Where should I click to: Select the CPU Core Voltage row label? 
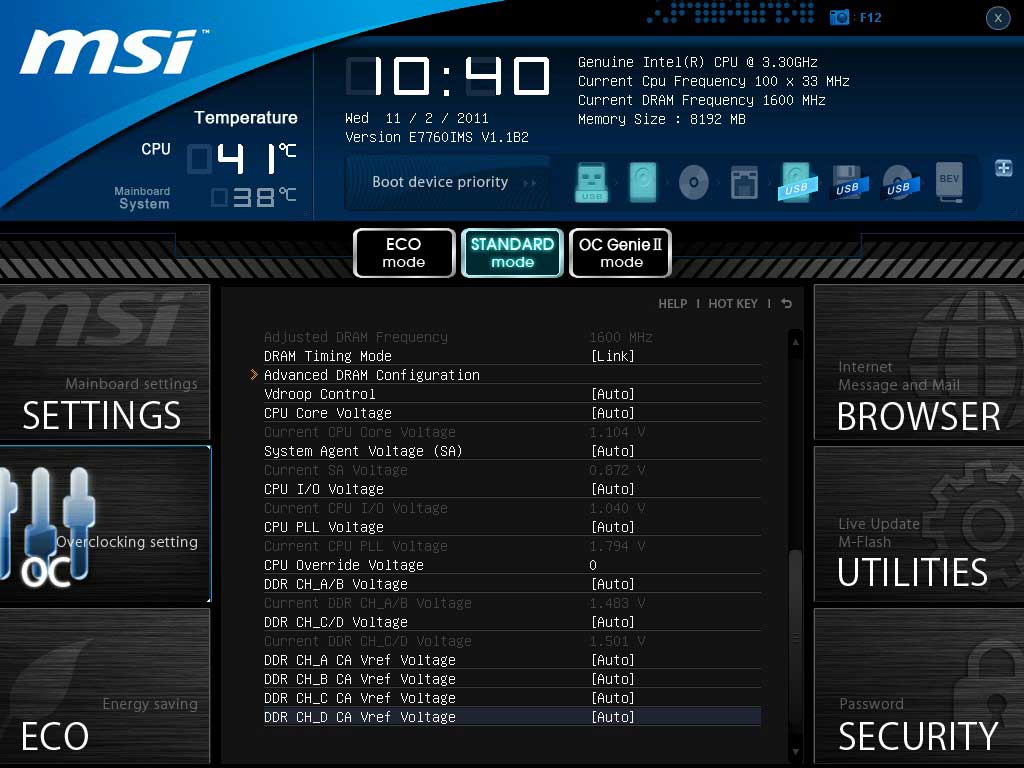[x=328, y=413]
